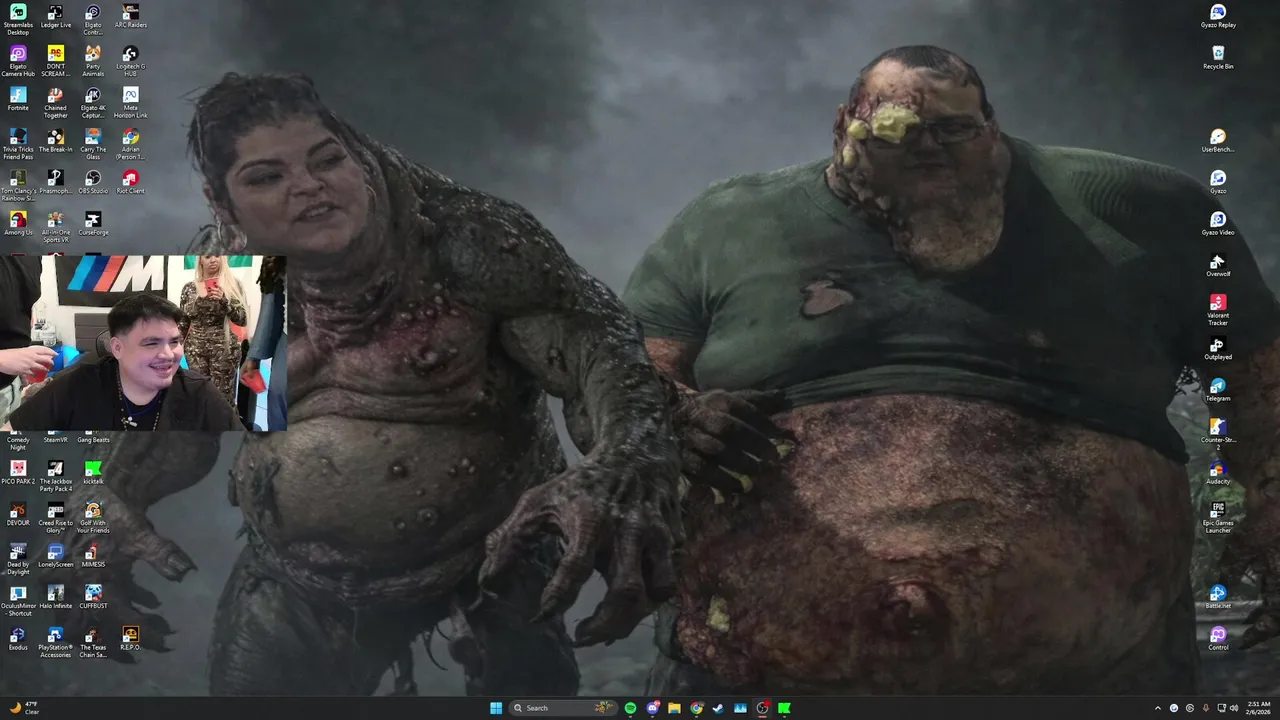Select OculusMirror Shortcut icon

(x=18, y=602)
